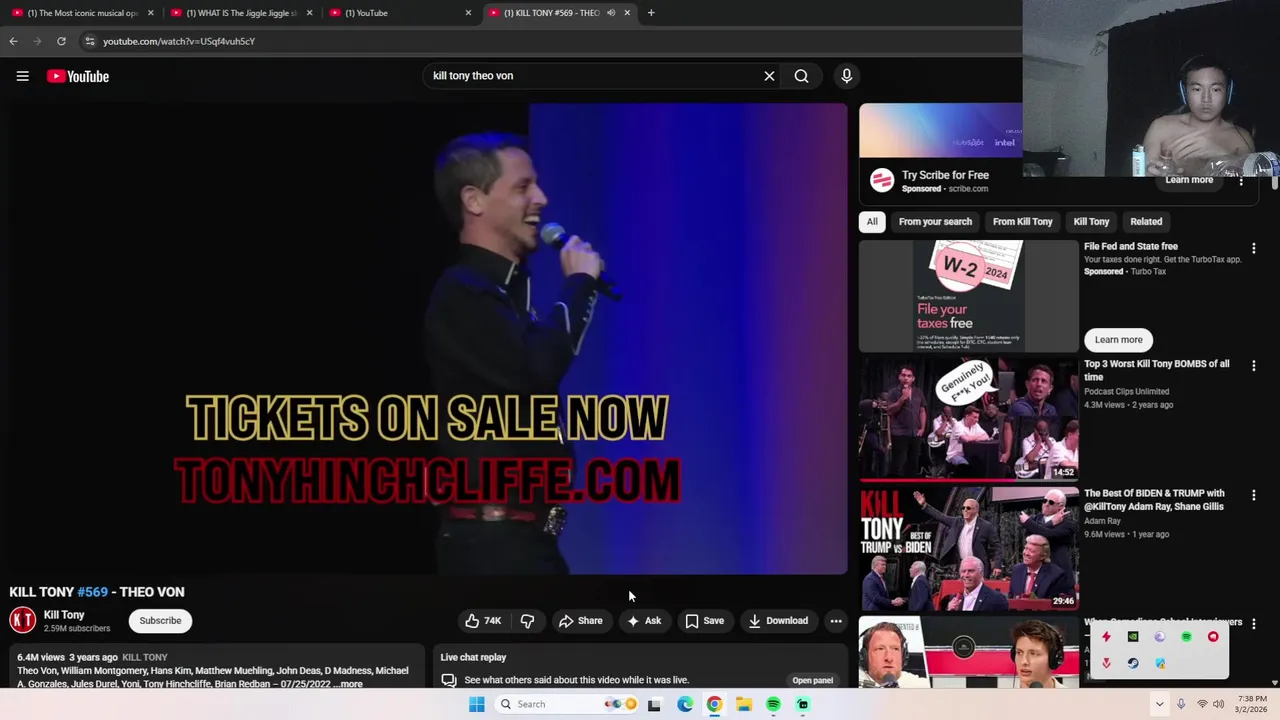Share the KILL TONY video
The height and width of the screenshot is (720, 1280).
click(581, 621)
